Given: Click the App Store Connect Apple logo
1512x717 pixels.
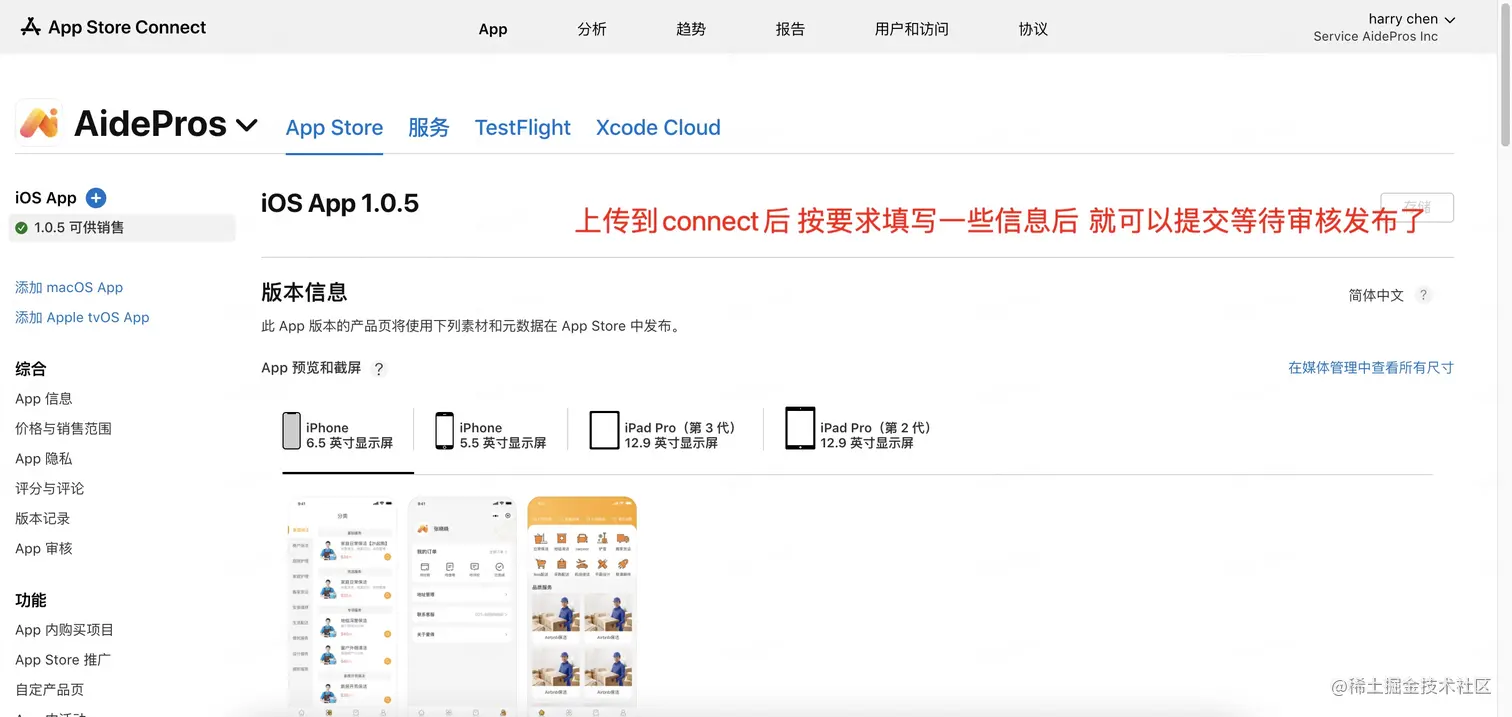Looking at the screenshot, I should [x=31, y=27].
